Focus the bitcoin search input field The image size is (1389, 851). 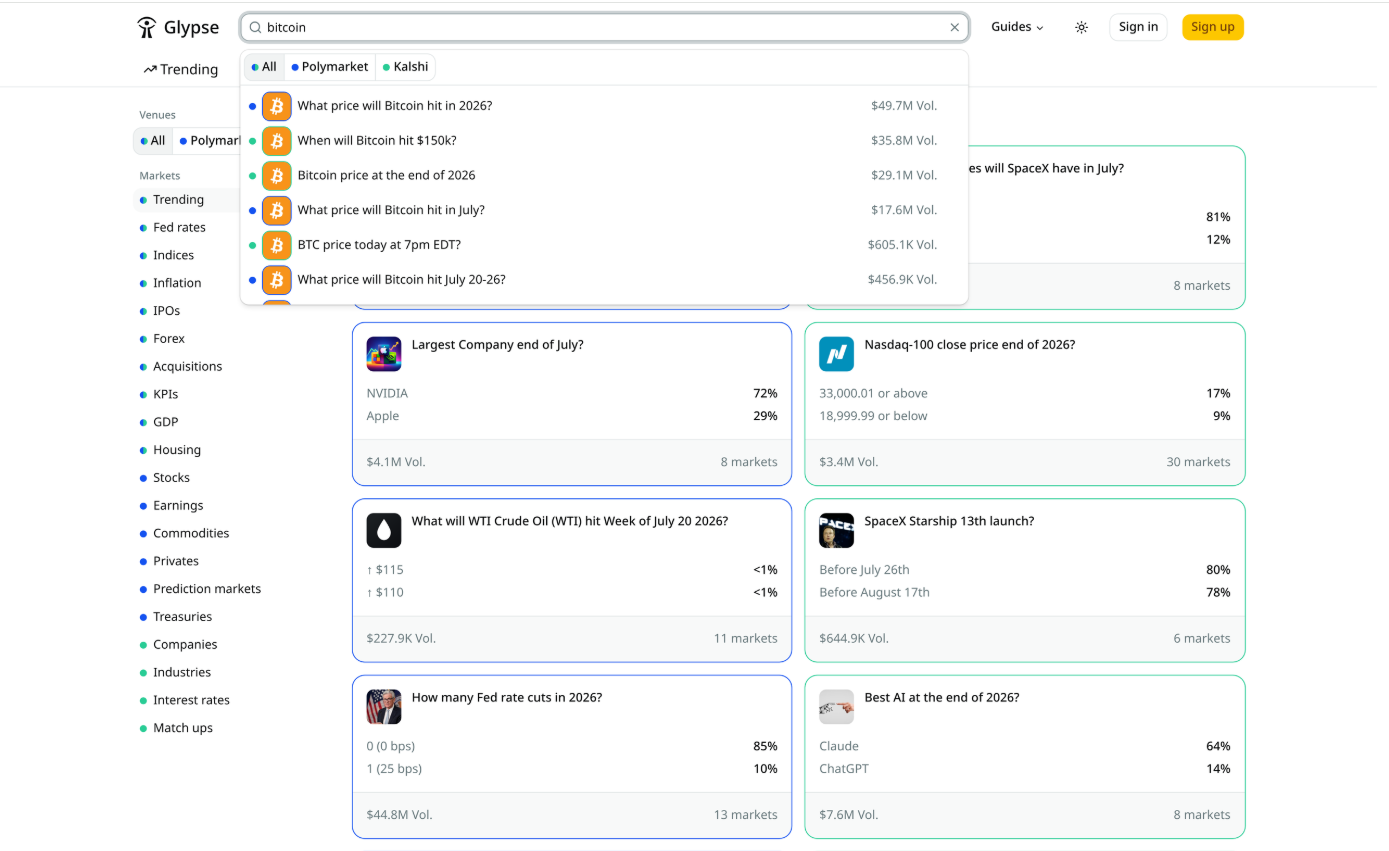[x=604, y=28]
